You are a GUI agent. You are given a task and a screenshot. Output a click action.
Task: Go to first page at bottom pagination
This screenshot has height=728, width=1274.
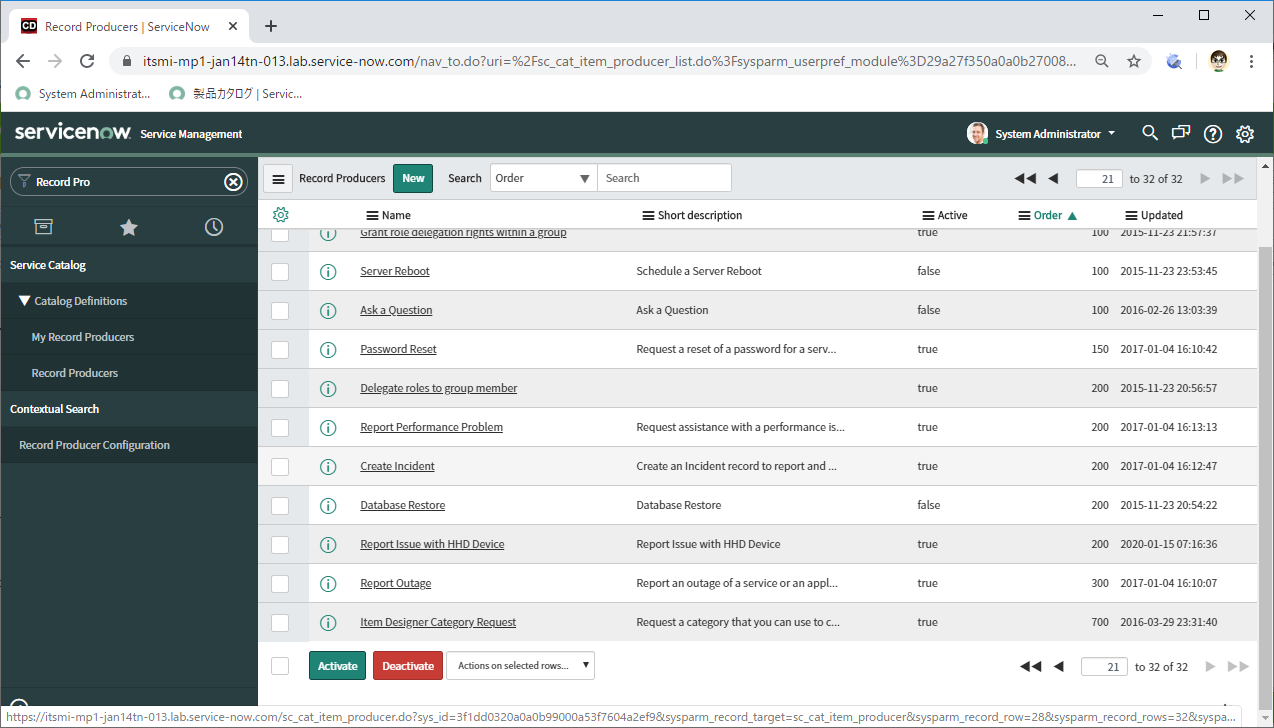coord(1031,667)
